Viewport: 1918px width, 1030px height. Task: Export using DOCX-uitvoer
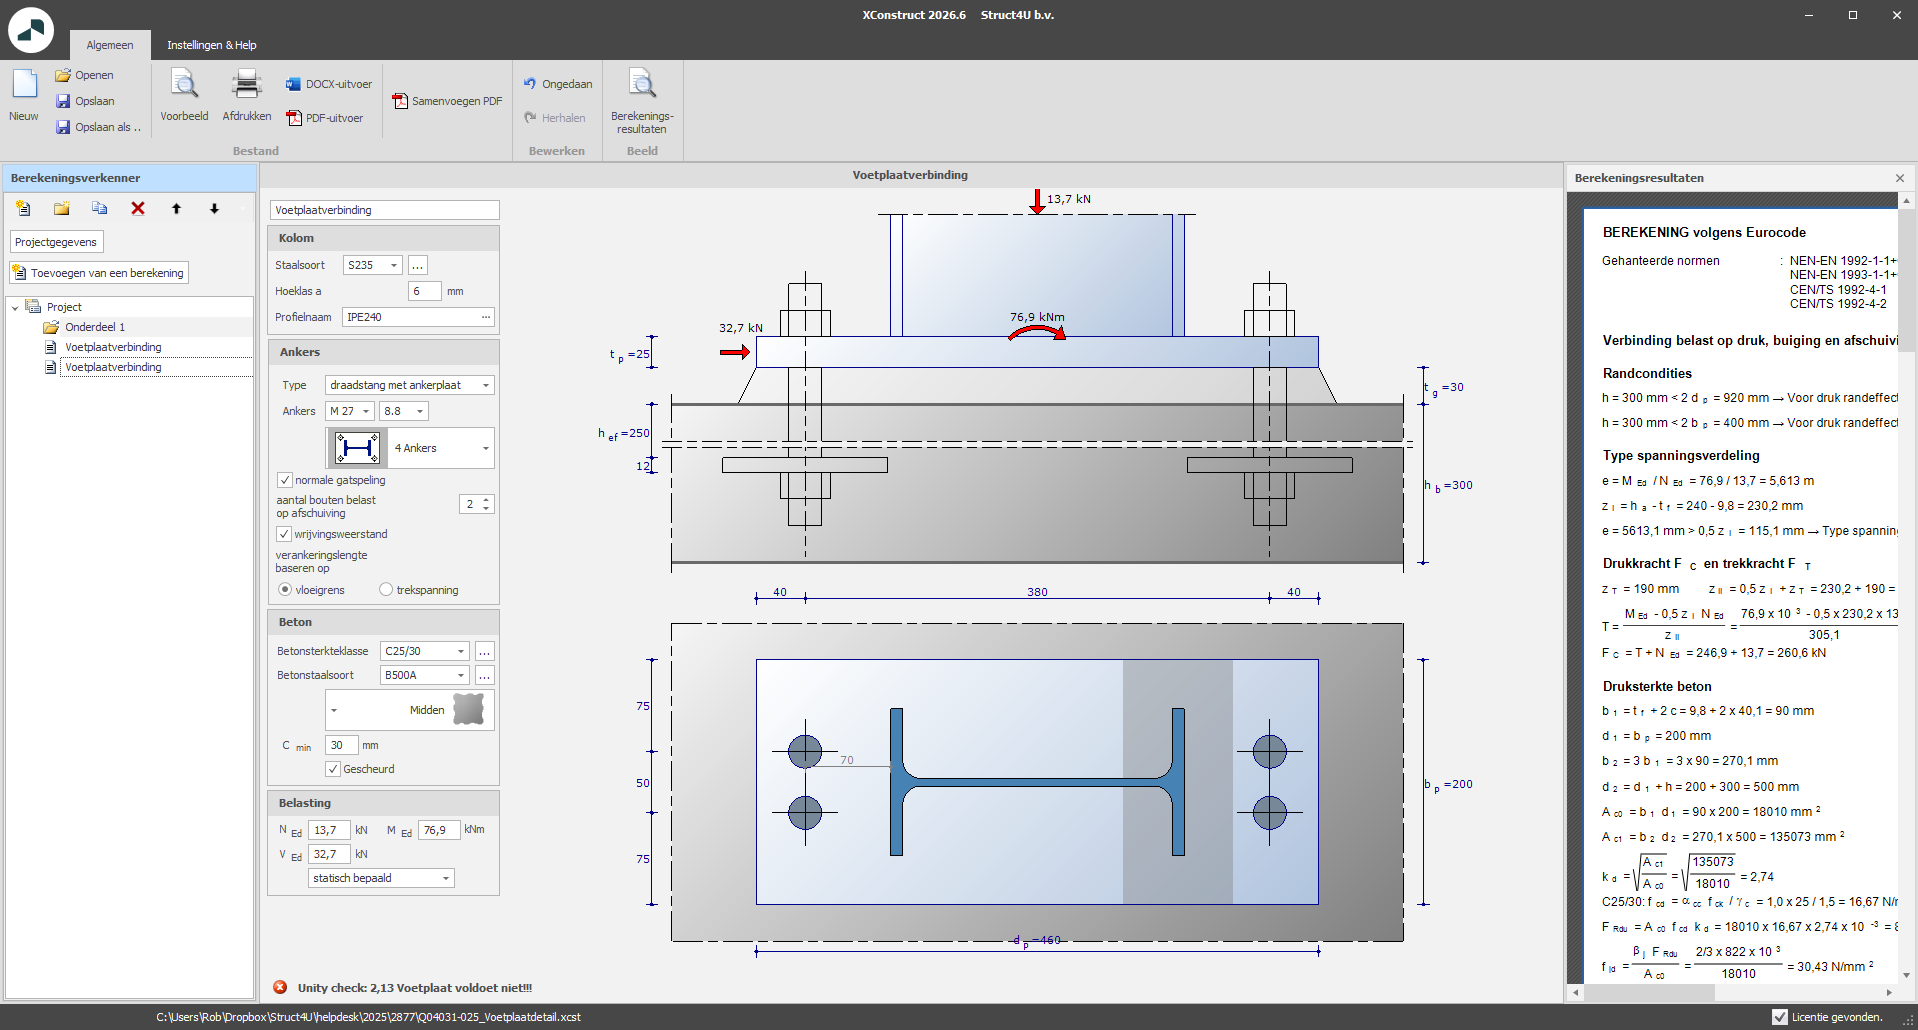329,84
